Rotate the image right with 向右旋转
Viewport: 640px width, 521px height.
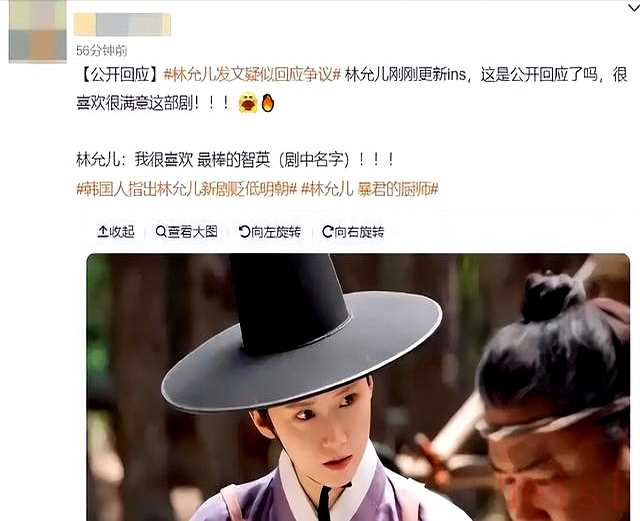353,232
